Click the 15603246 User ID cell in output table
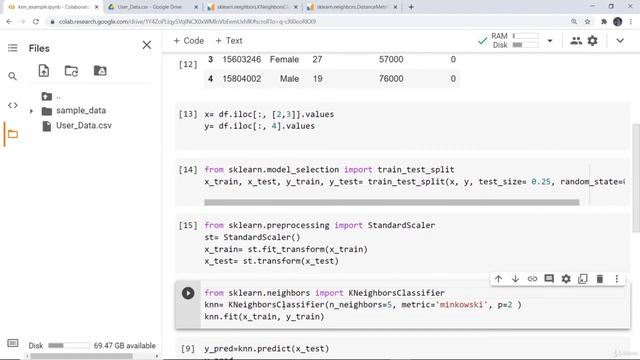Screen dimensions: 640x360 (242, 60)
